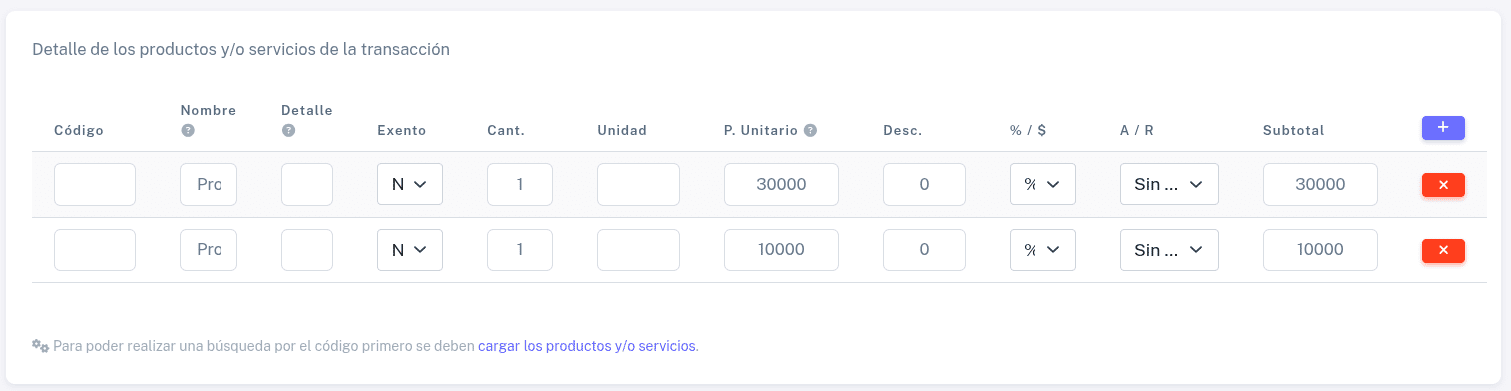
Task: Open Exento dropdown in the 10000 row
Action: click(410, 250)
